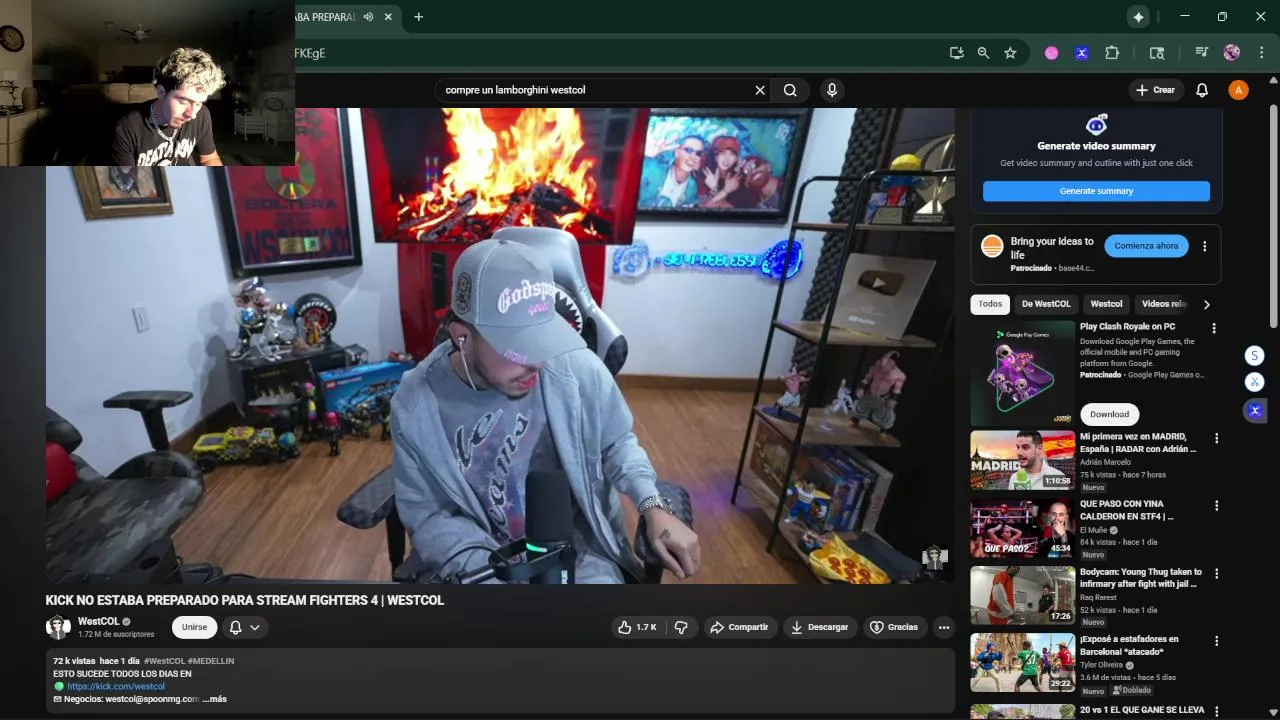Open options for MADRID video
Viewport: 1280px width, 720px height.
click(1216, 438)
